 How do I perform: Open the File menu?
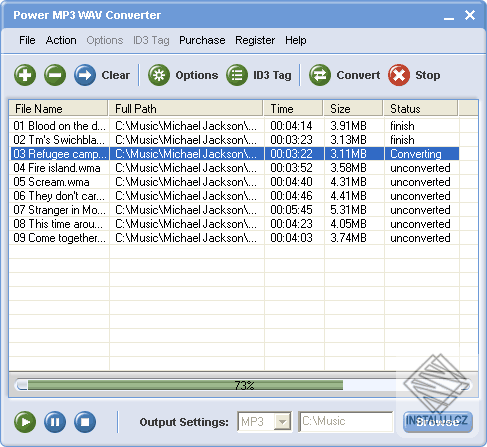coord(27,40)
